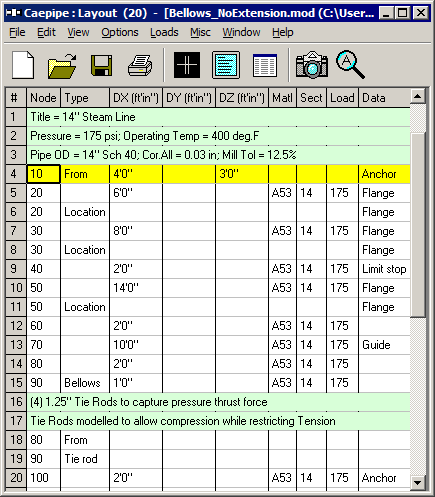
Task: Open the Misc menu
Action: [200, 32]
